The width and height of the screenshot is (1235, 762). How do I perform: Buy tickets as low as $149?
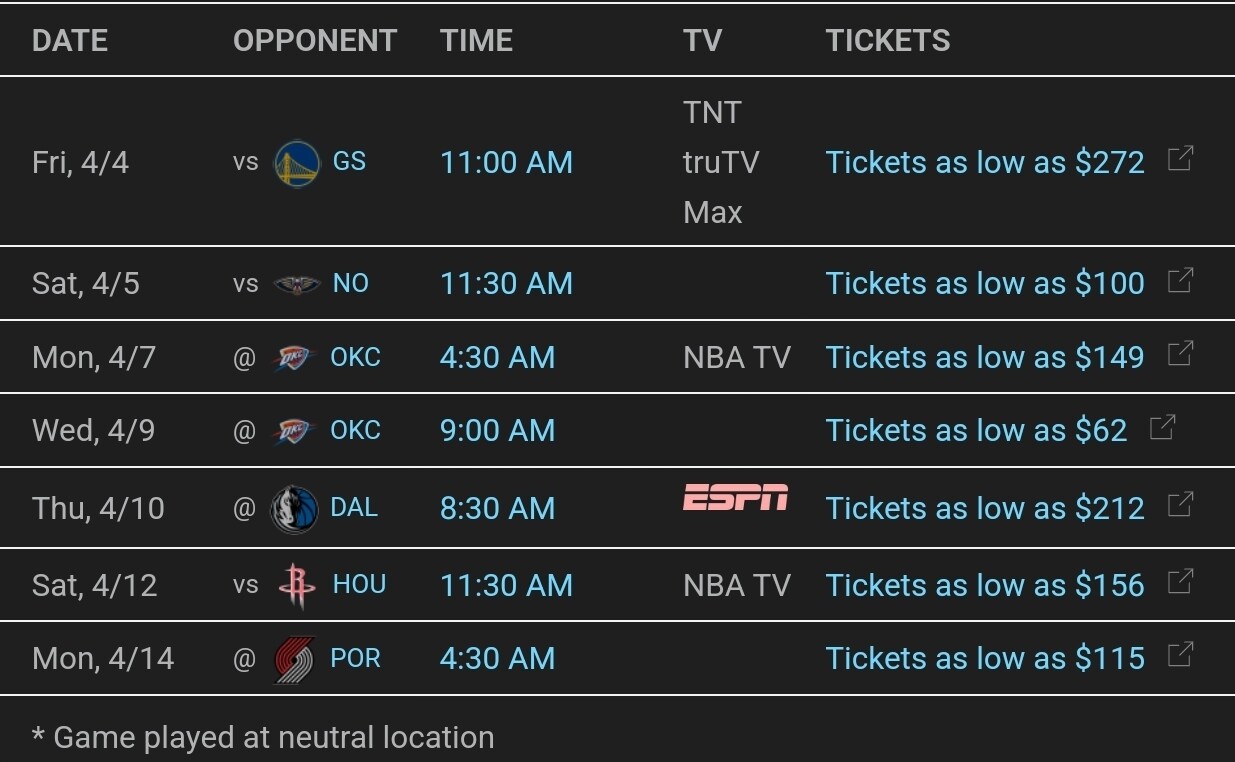coord(984,358)
